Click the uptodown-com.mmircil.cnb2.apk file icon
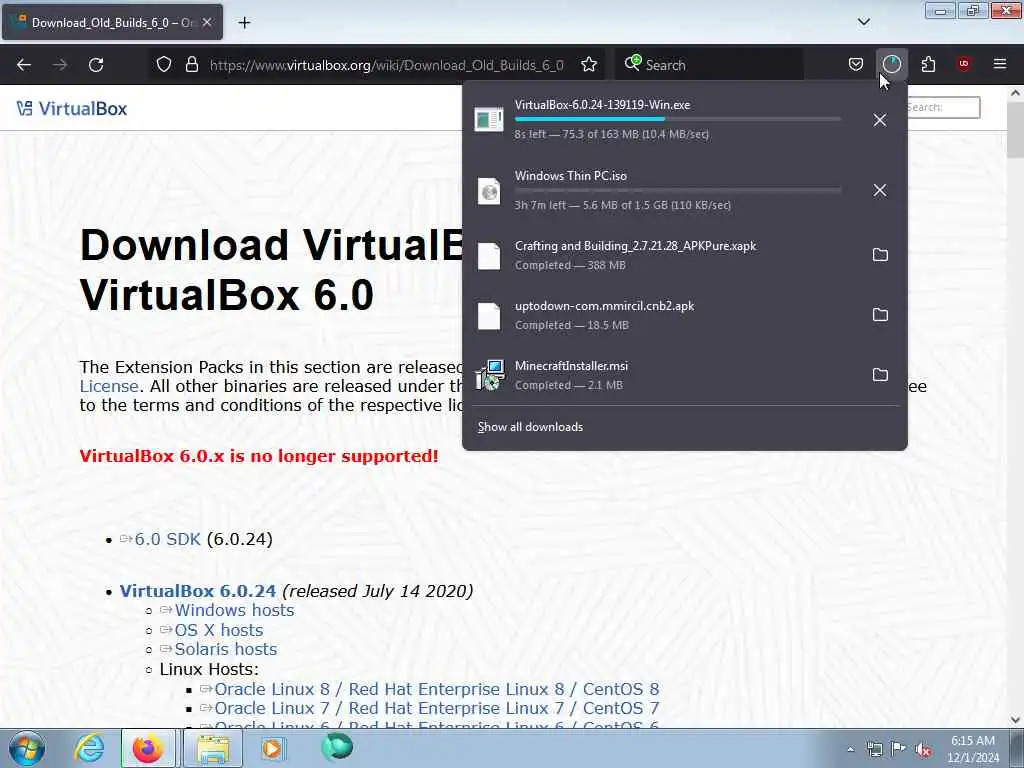The height and width of the screenshot is (768, 1024). coord(488,316)
